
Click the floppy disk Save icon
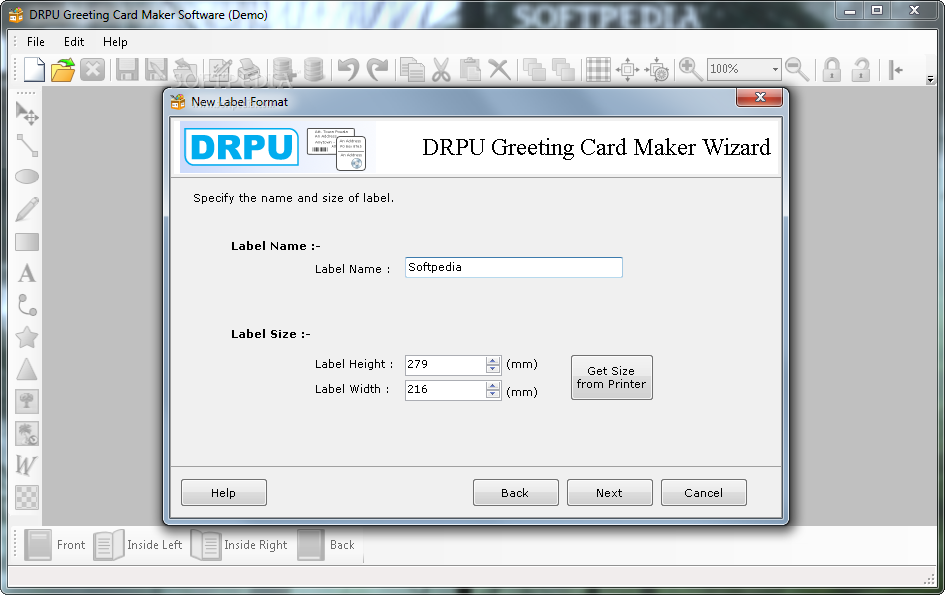pyautogui.click(x=127, y=69)
